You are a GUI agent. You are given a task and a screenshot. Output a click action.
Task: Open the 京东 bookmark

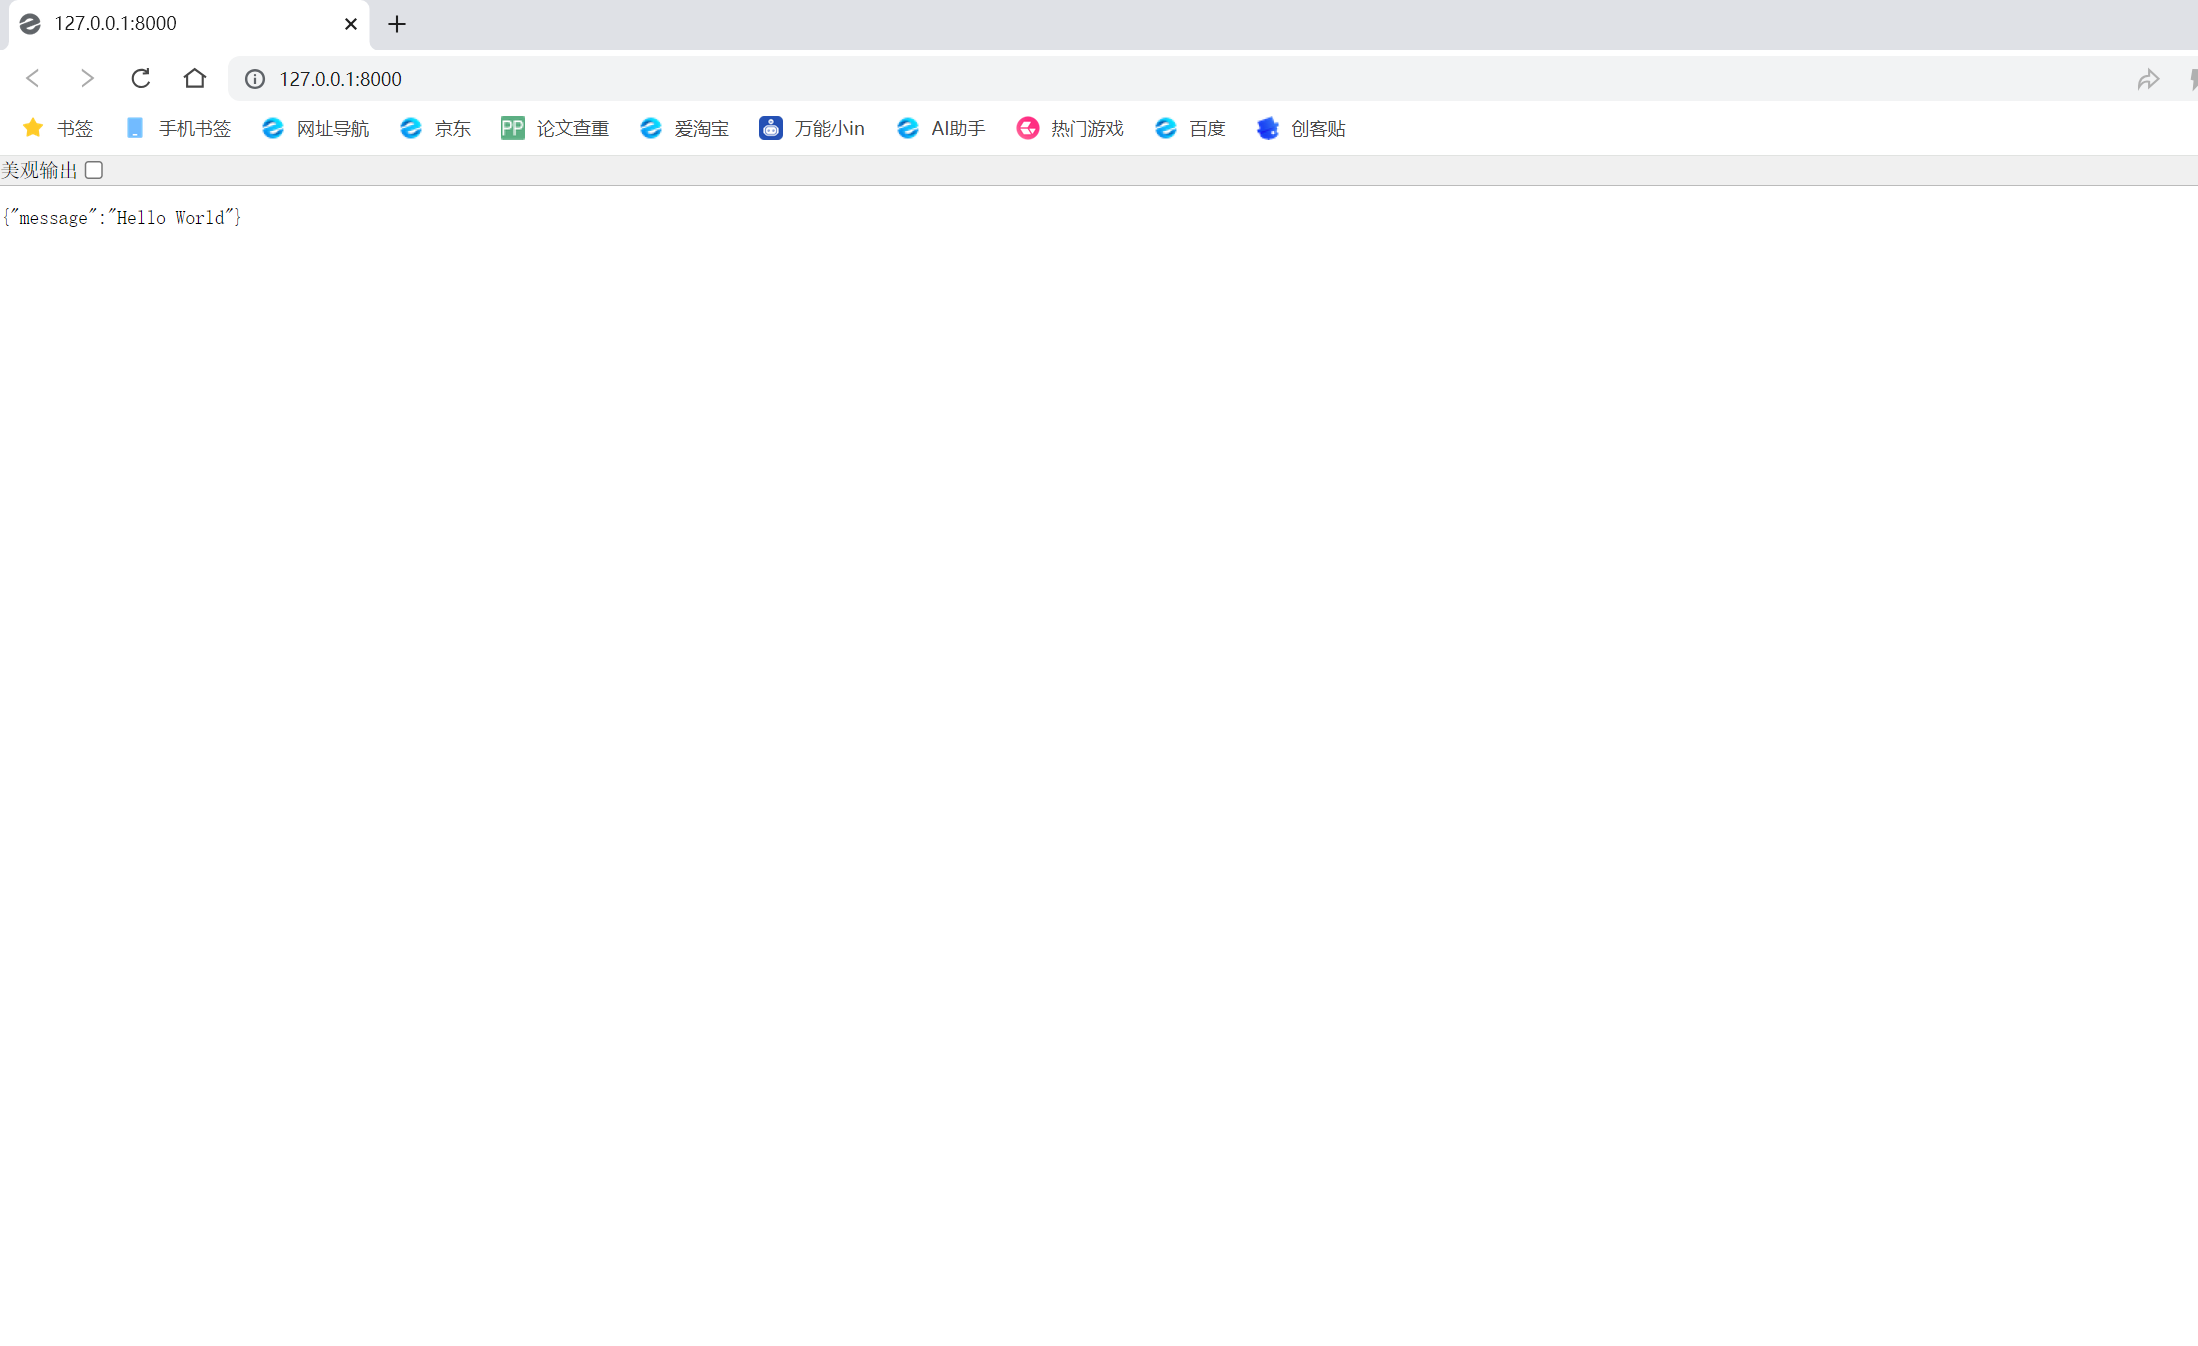(x=435, y=128)
